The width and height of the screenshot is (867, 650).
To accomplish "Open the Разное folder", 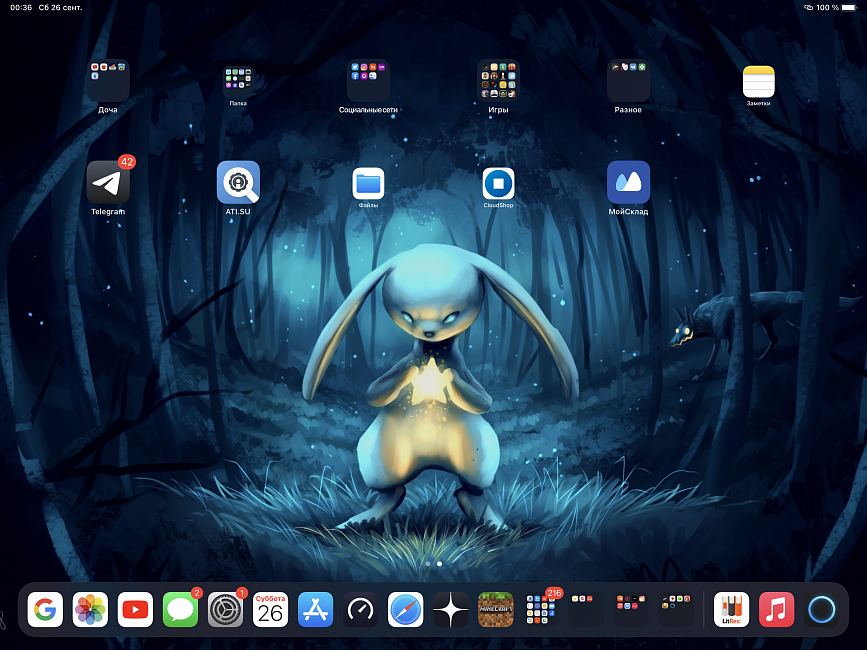I will 628,81.
